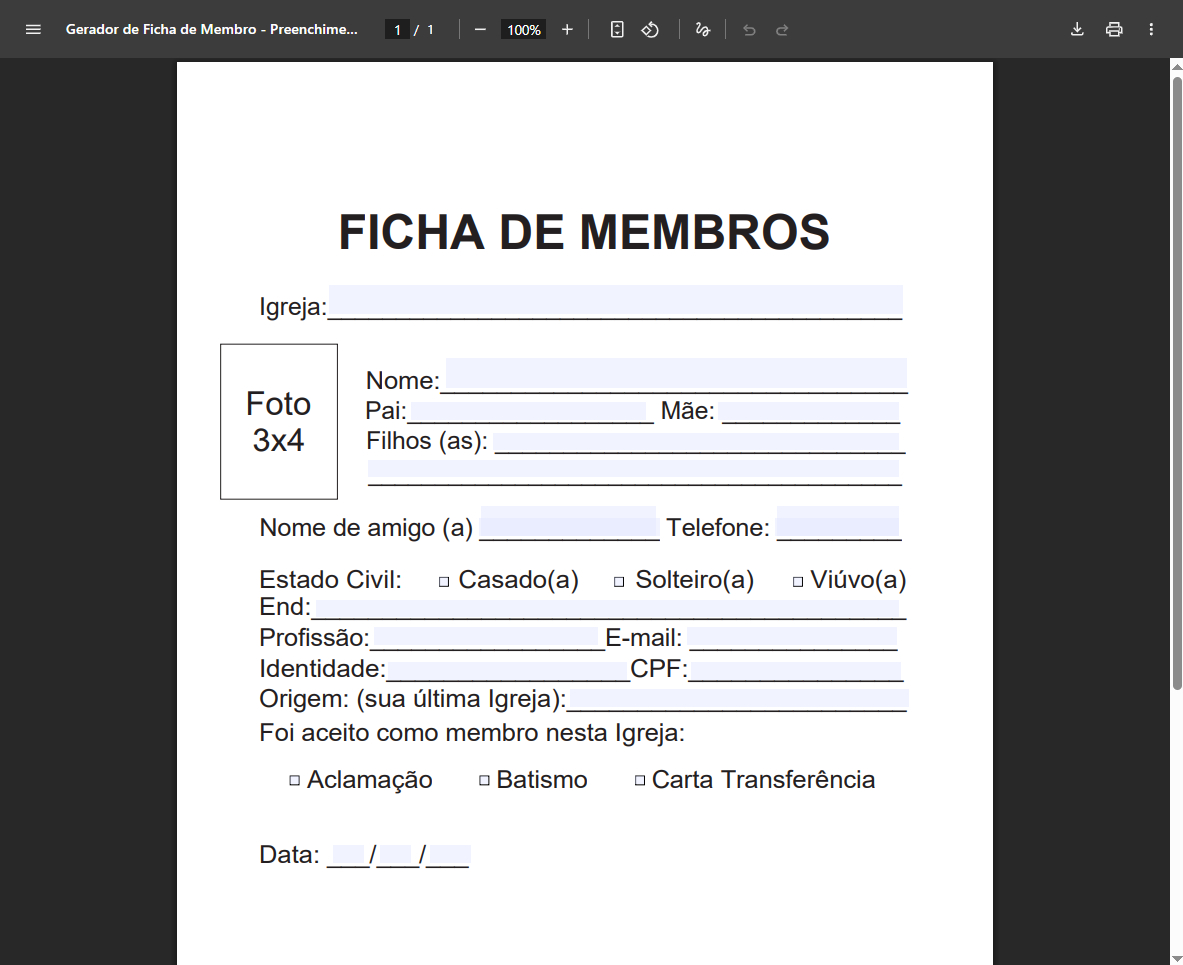Click the Igreja input field

[615, 300]
